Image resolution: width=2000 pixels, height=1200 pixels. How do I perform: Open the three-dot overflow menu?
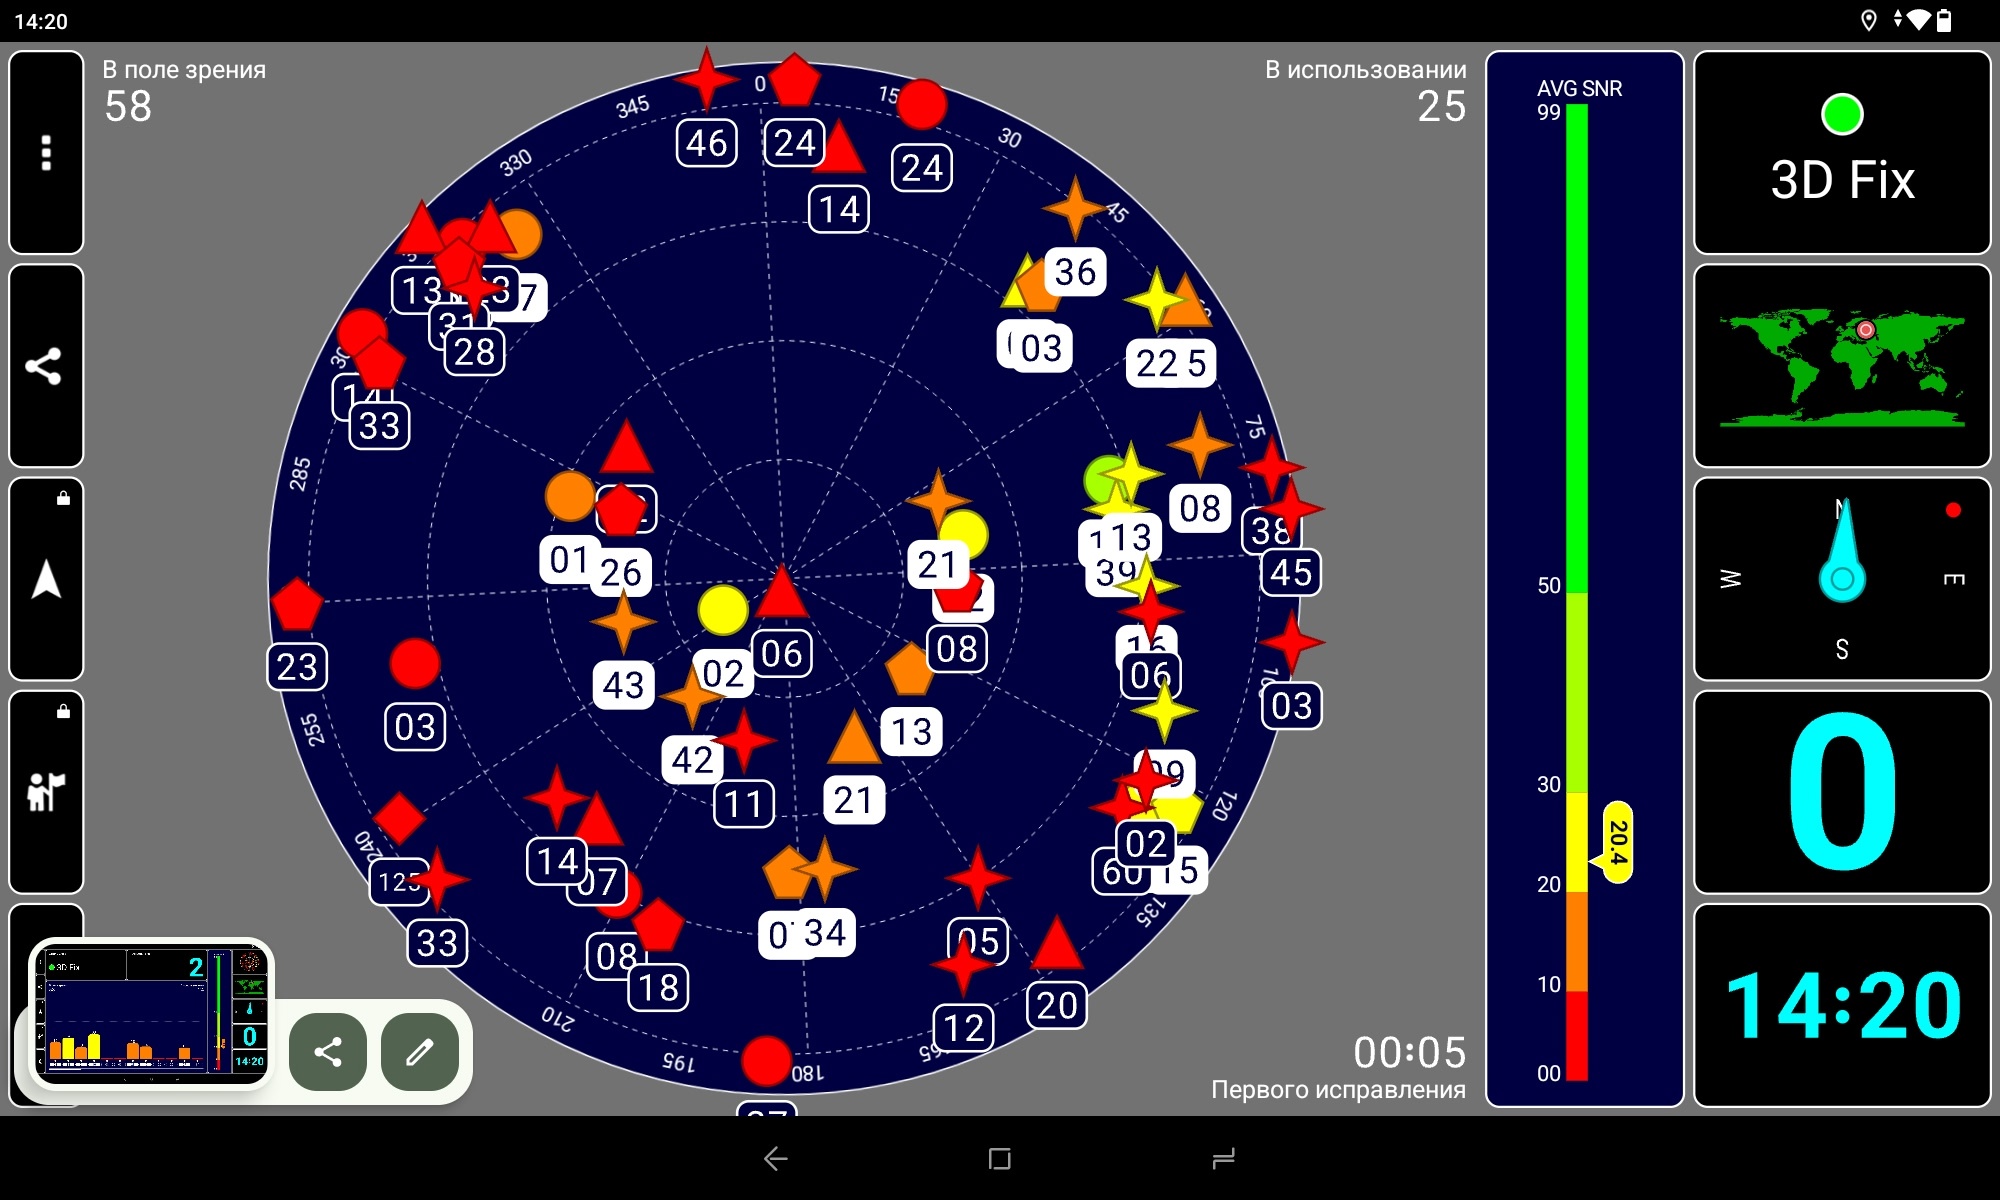coord(46,152)
